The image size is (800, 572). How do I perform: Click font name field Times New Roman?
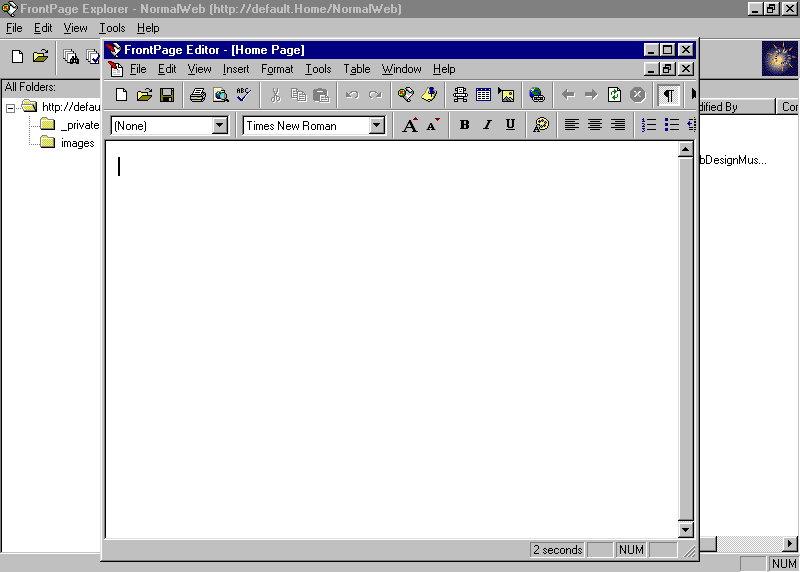[306, 126]
